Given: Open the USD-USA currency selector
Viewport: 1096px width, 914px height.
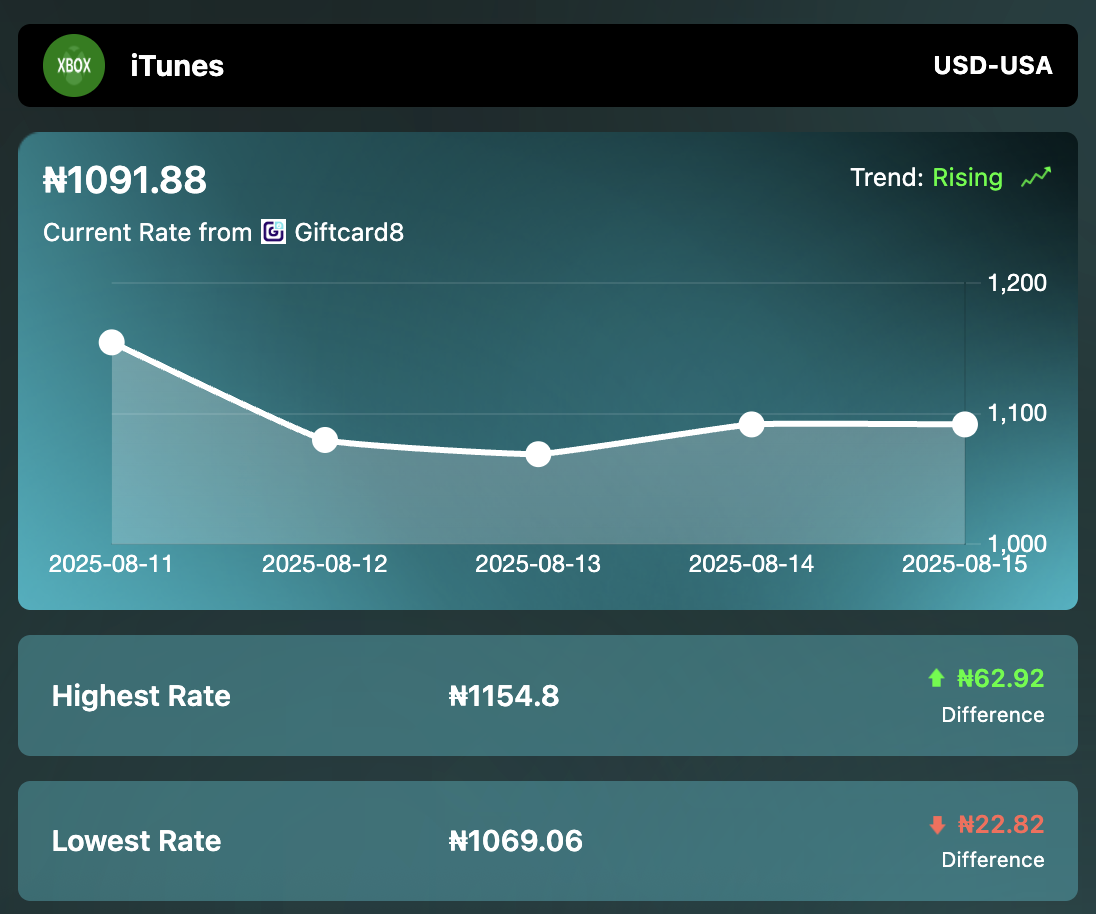Looking at the screenshot, I should point(993,65).
